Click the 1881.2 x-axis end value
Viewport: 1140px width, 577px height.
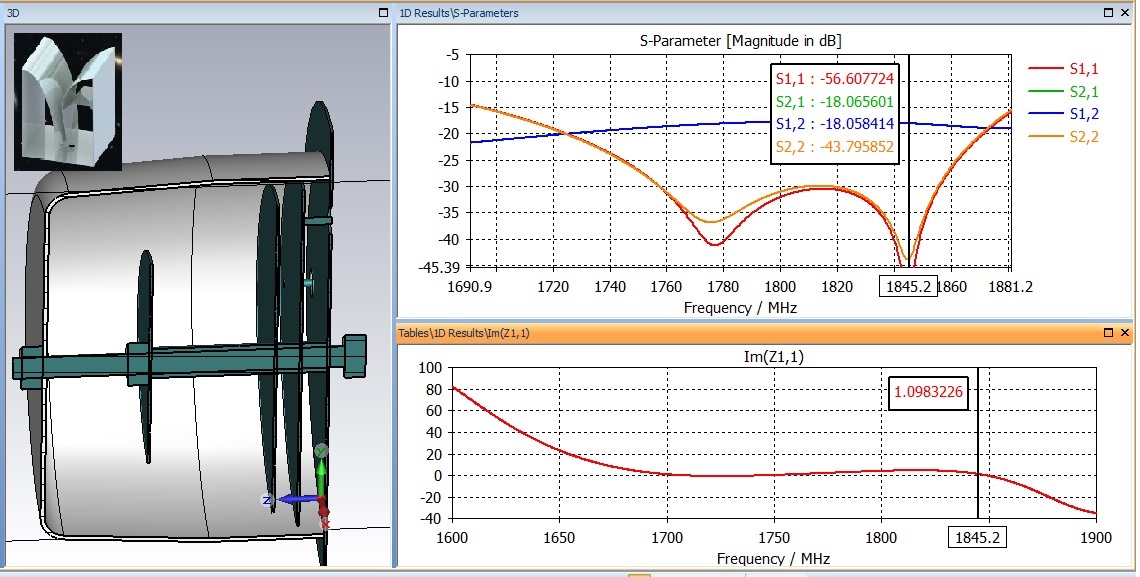1011,286
